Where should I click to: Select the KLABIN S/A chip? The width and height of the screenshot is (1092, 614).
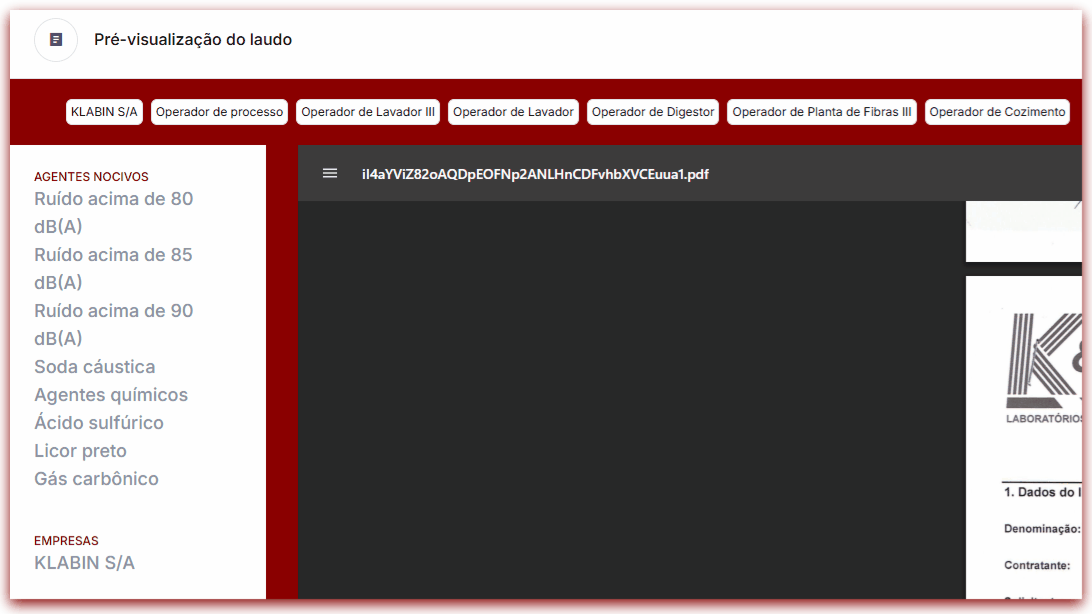104,112
